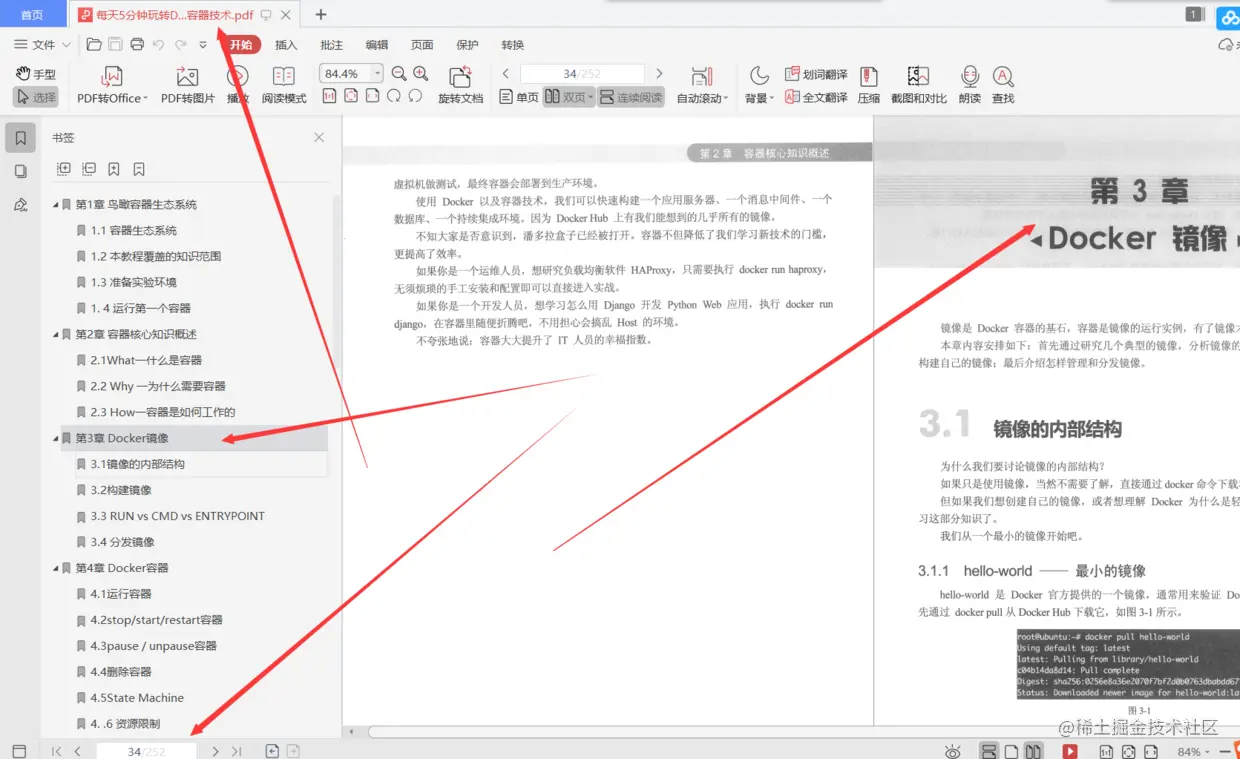Open the 保护 ribbon tab
The image size is (1240, 759).
pos(467,44)
